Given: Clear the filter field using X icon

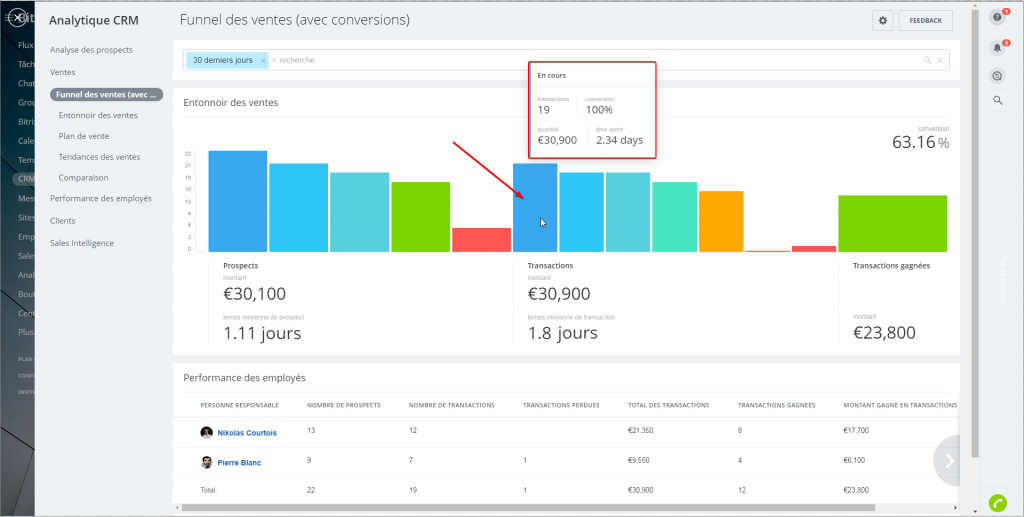Looking at the screenshot, I should click(940, 61).
